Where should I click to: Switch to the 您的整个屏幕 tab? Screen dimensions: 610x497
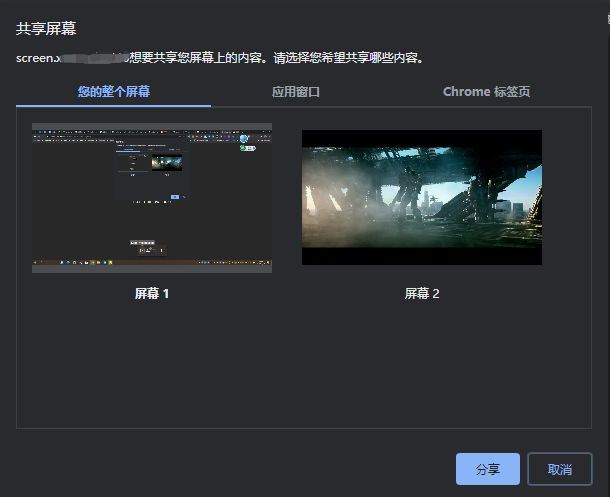point(114,92)
